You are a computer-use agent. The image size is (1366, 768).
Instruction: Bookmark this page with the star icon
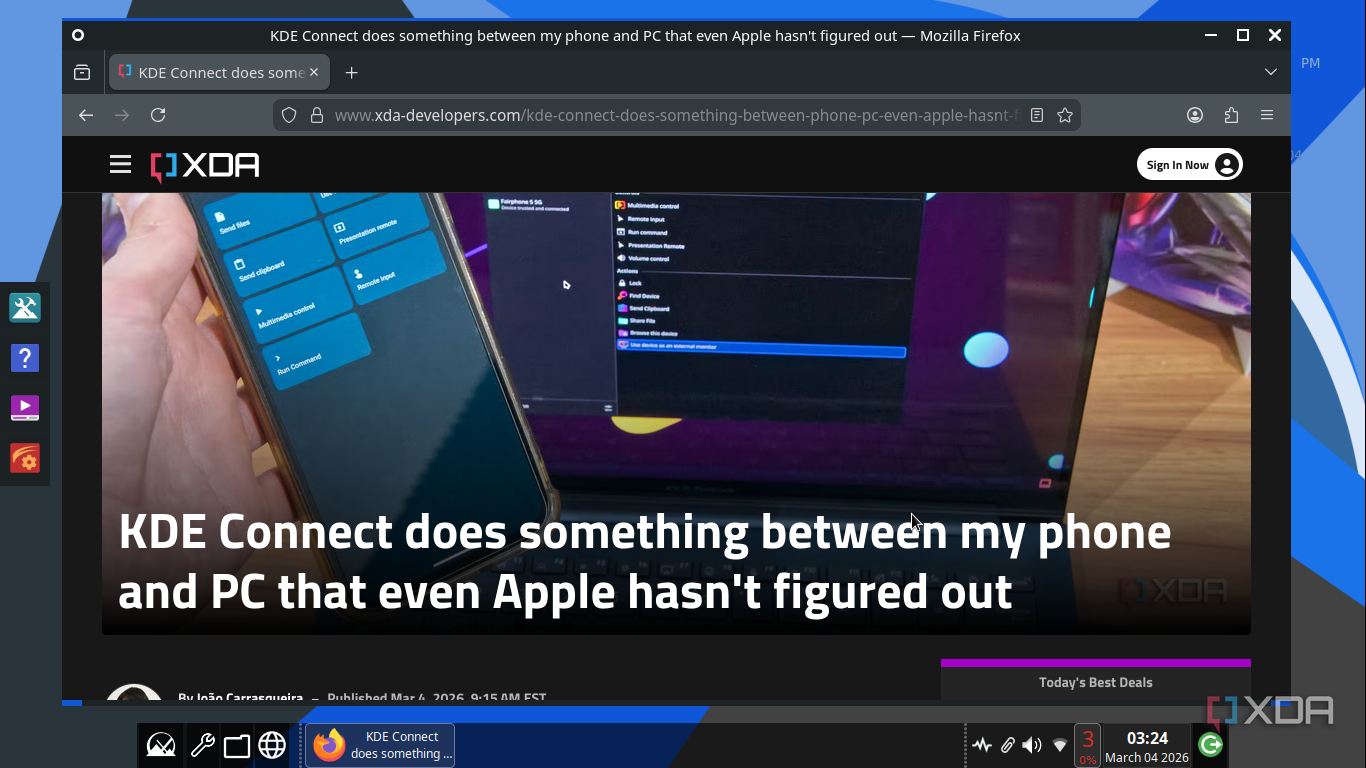(x=1065, y=115)
